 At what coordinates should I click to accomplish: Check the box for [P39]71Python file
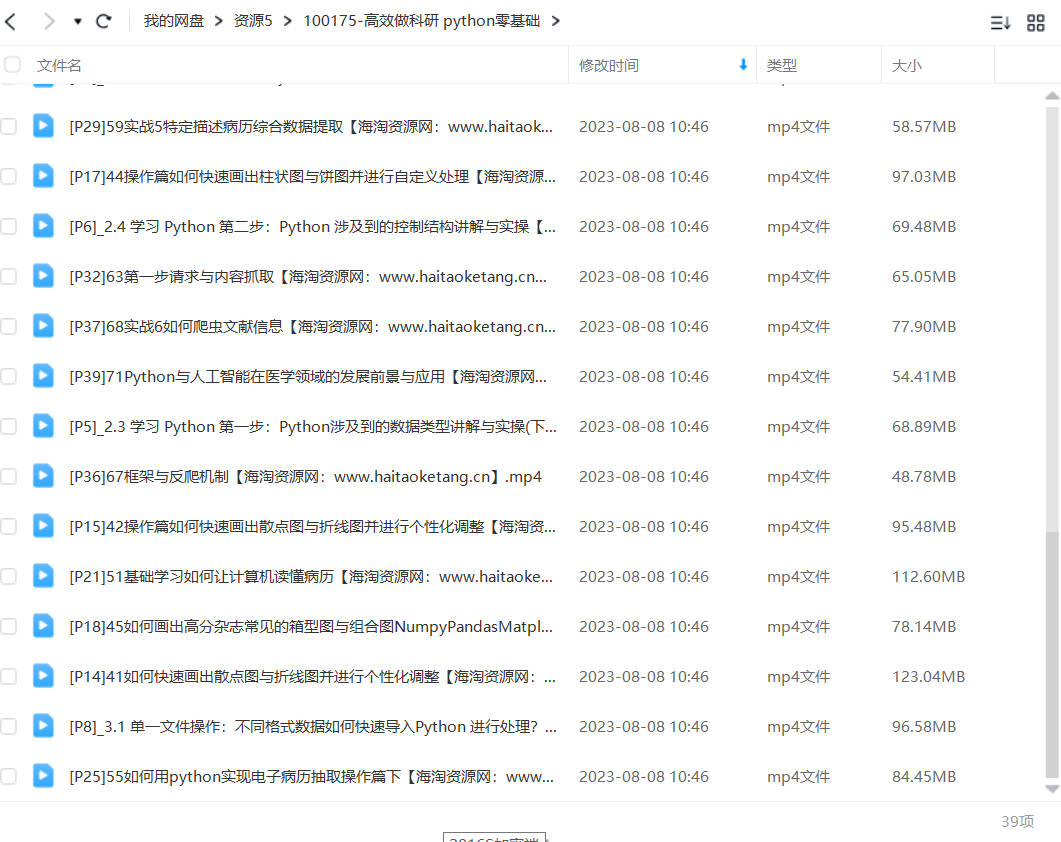click(8, 376)
